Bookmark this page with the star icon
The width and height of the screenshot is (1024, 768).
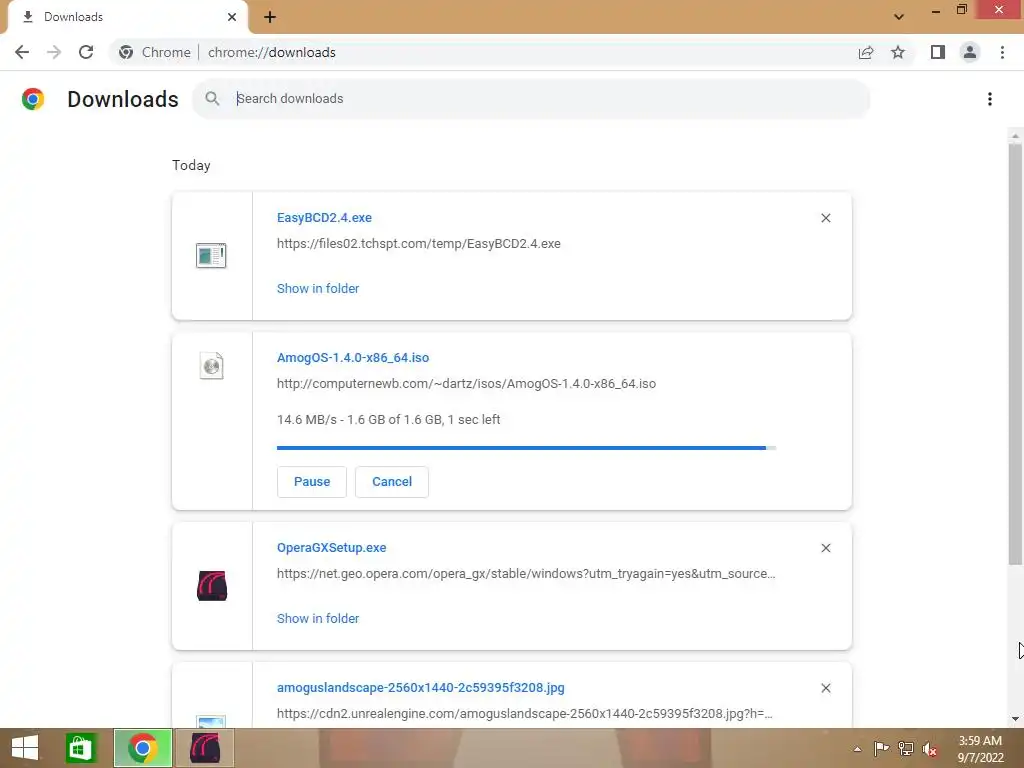[898, 52]
